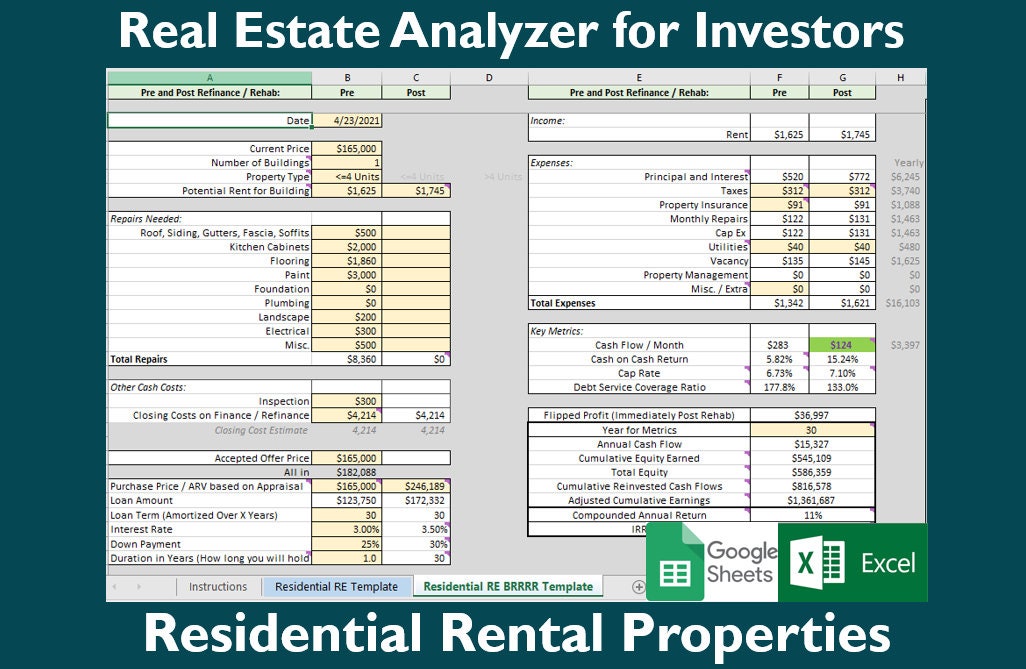Screen dimensions: 1026x669
Task: Click Adjusted Cumulative Earnings $1,361,687
Action: [813, 500]
